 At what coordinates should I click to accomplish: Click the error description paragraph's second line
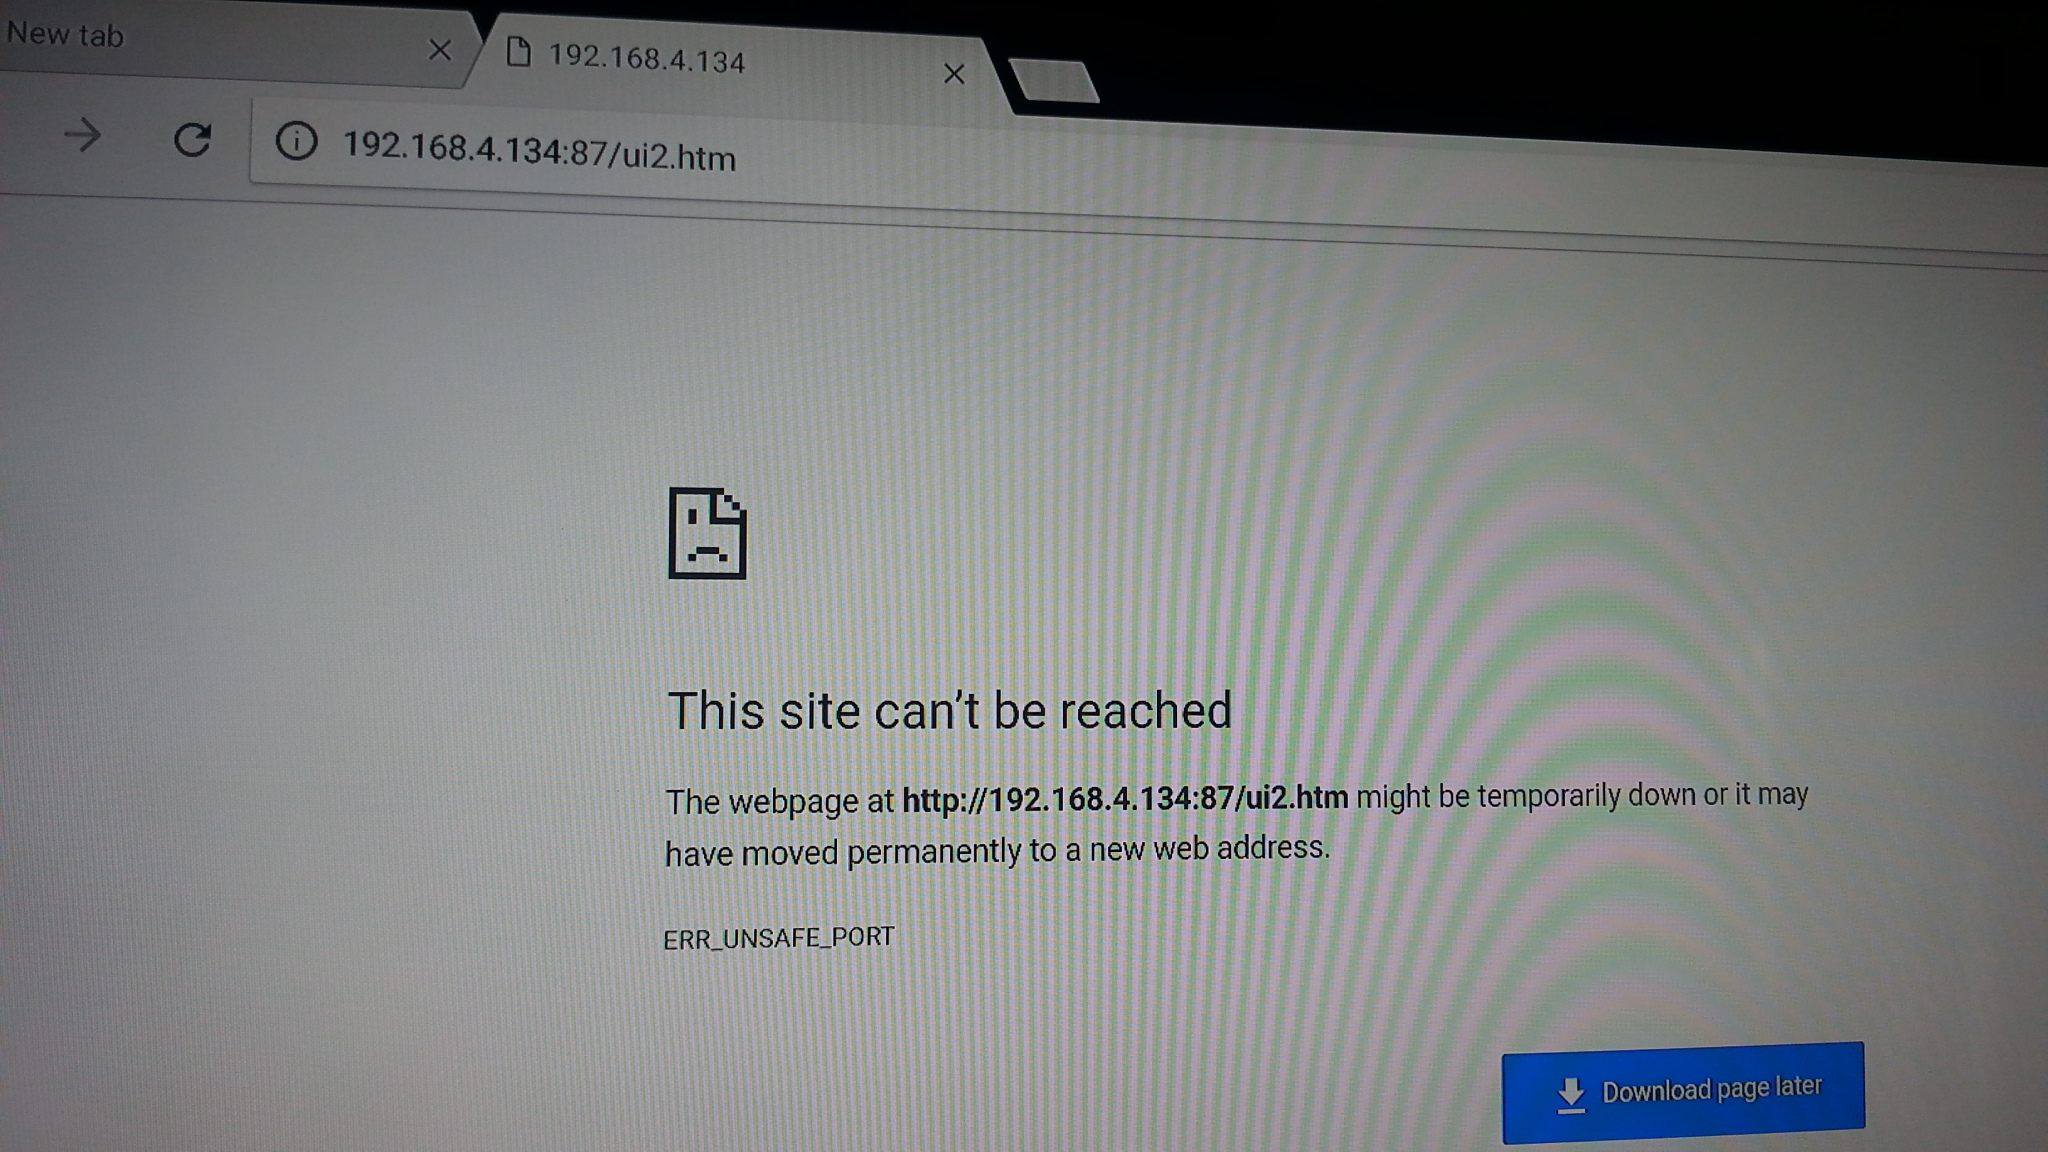click(997, 851)
